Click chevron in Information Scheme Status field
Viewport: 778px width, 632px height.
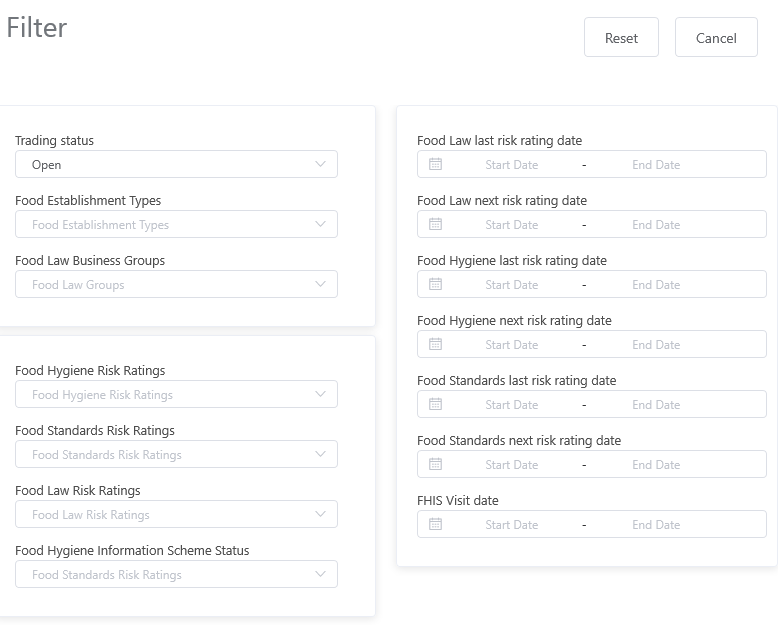(x=321, y=574)
